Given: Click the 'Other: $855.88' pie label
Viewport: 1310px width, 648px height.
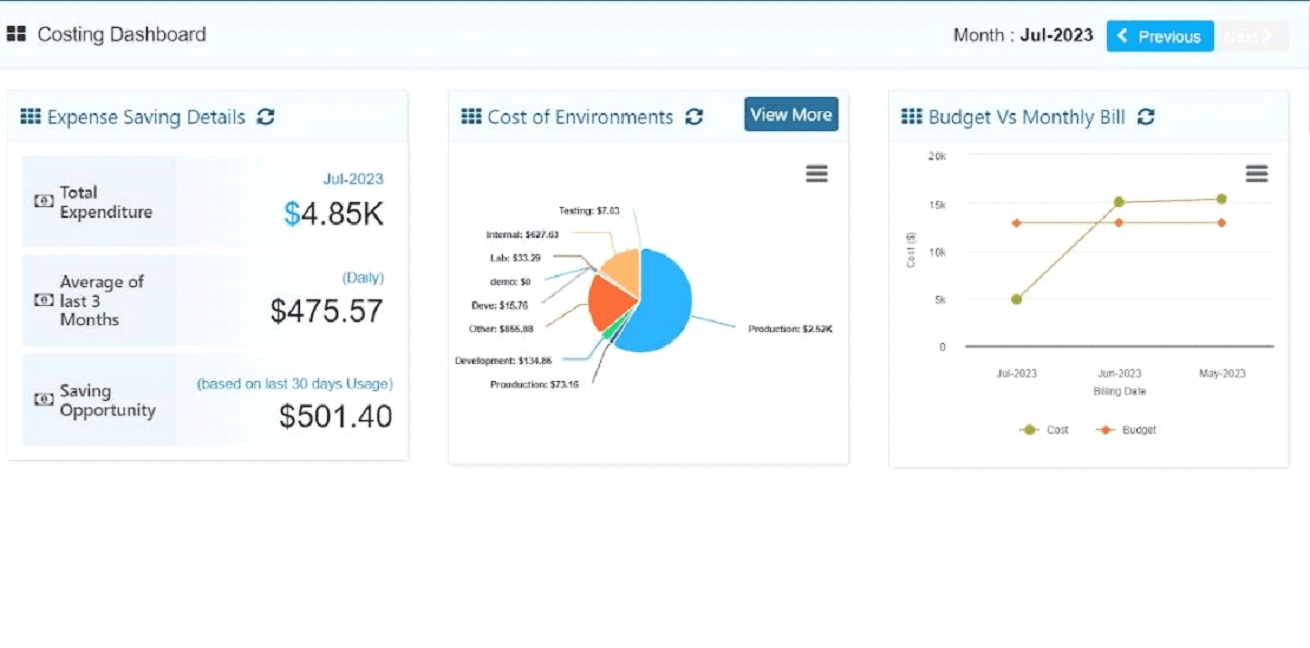Looking at the screenshot, I should click(x=501, y=329).
